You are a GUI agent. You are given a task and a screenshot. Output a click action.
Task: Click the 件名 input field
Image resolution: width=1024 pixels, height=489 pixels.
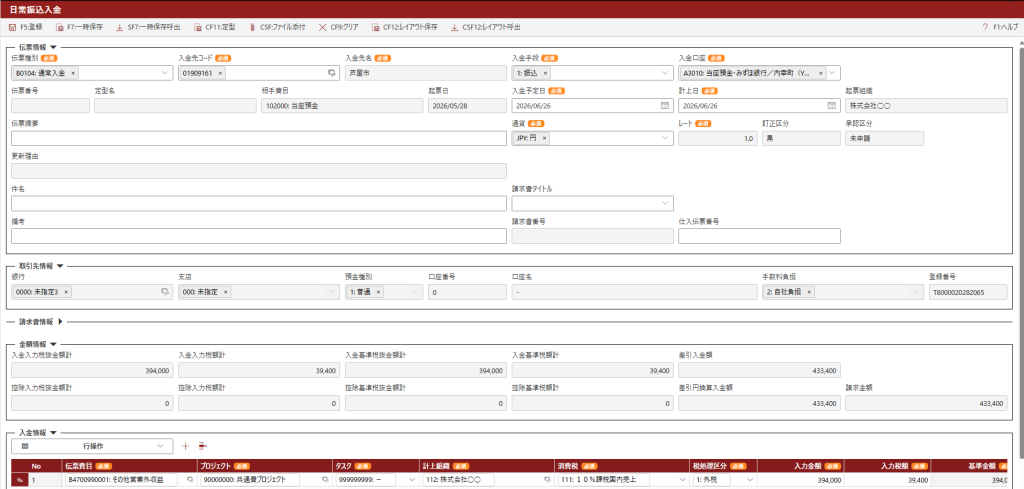(259, 204)
